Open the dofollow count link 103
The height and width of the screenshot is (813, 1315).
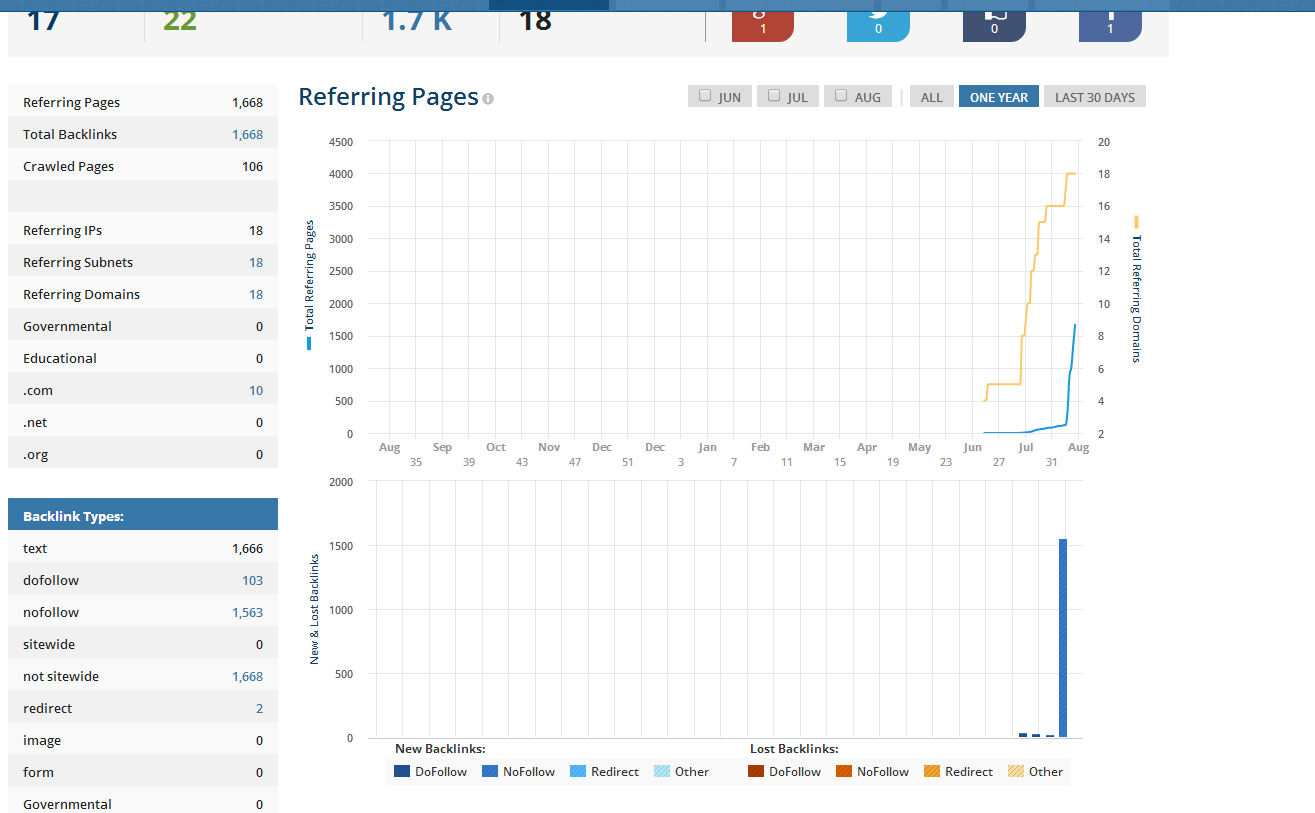(x=252, y=580)
